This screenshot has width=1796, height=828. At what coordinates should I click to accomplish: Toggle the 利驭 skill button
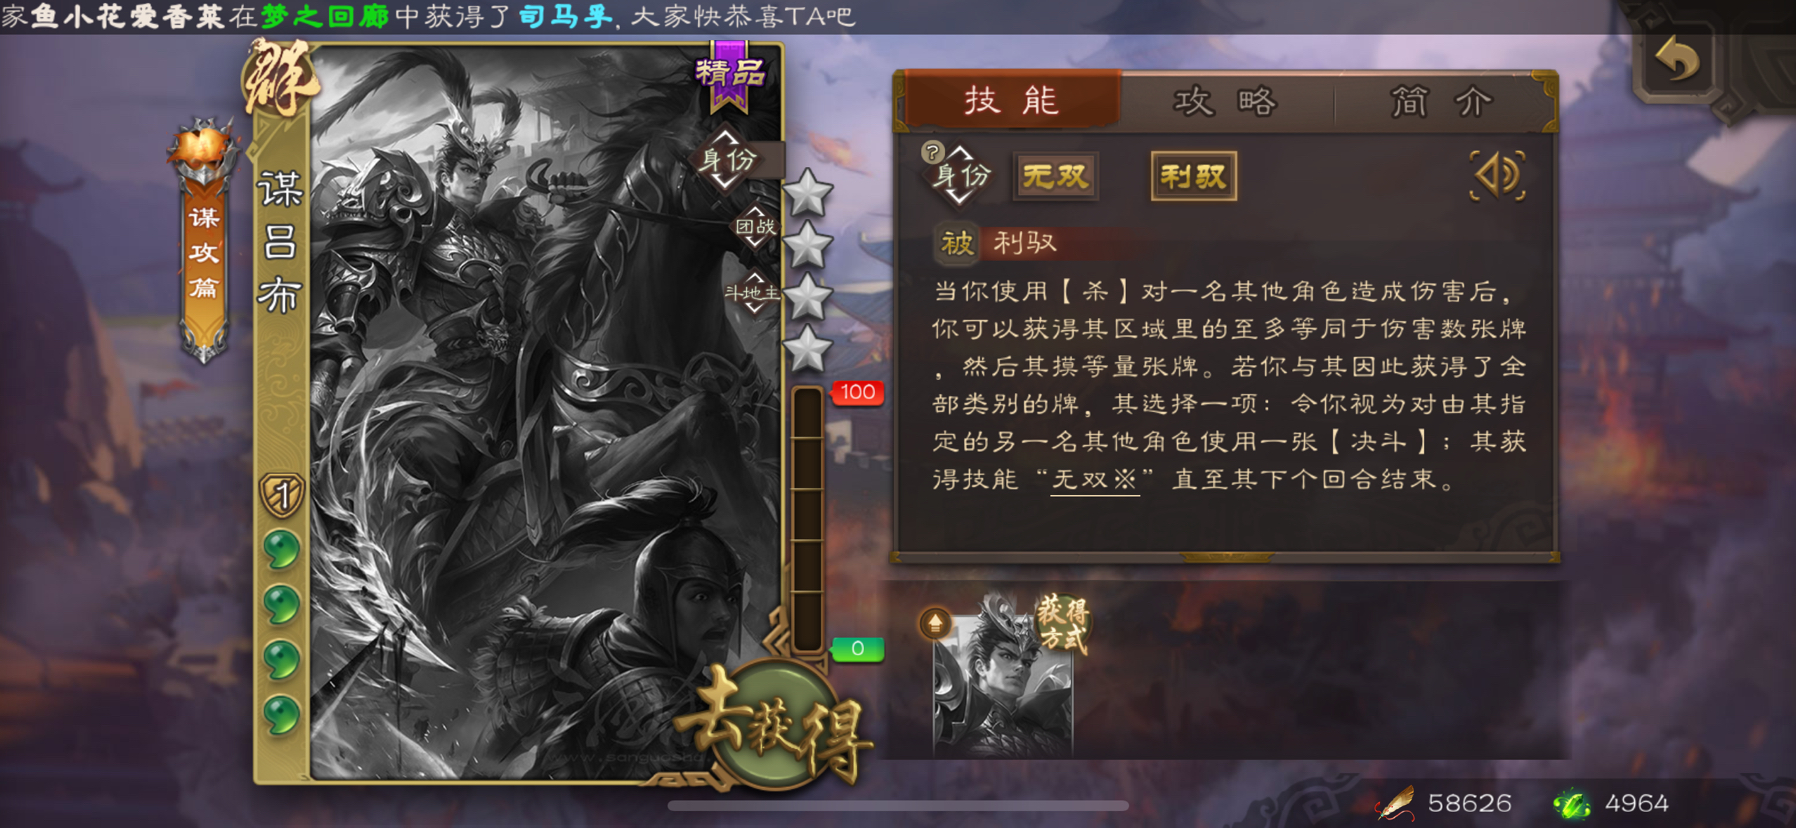[1193, 177]
